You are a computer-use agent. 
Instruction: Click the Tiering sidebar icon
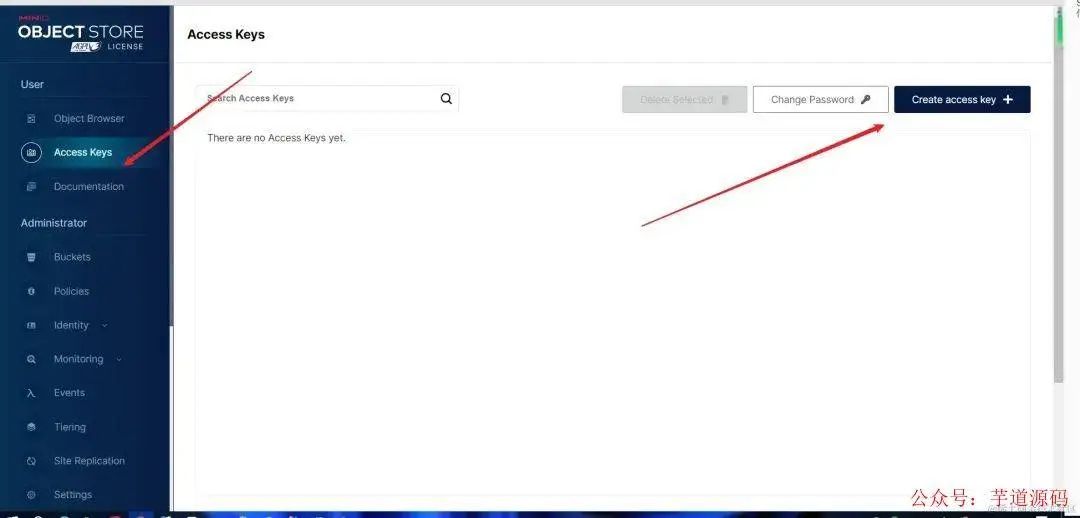(31, 427)
